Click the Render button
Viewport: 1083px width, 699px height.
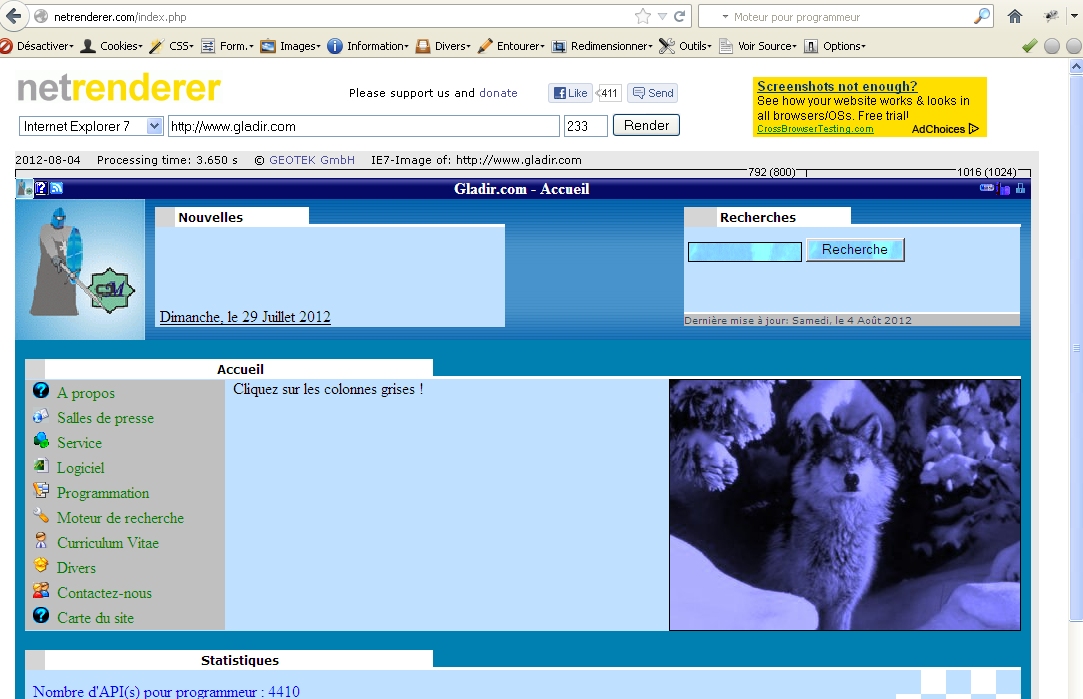(x=646, y=125)
